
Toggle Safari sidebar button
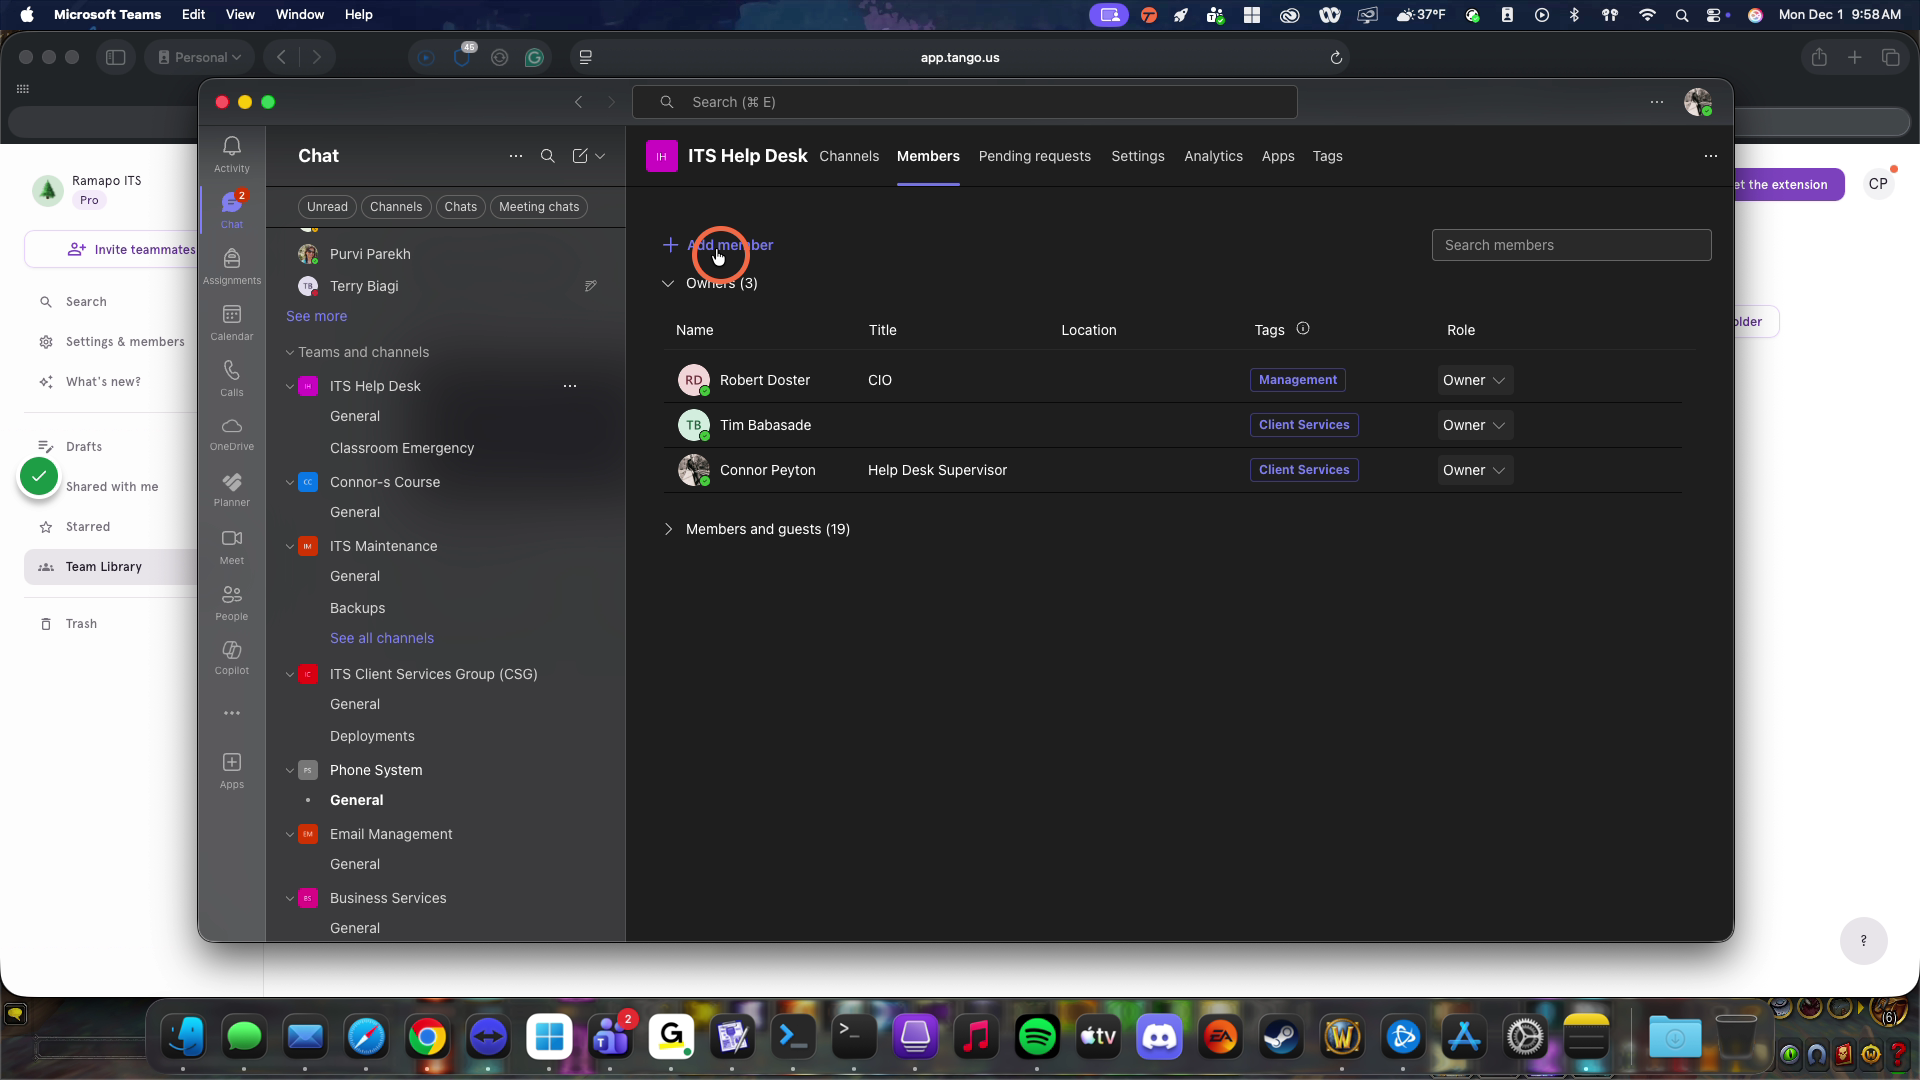coord(116,58)
